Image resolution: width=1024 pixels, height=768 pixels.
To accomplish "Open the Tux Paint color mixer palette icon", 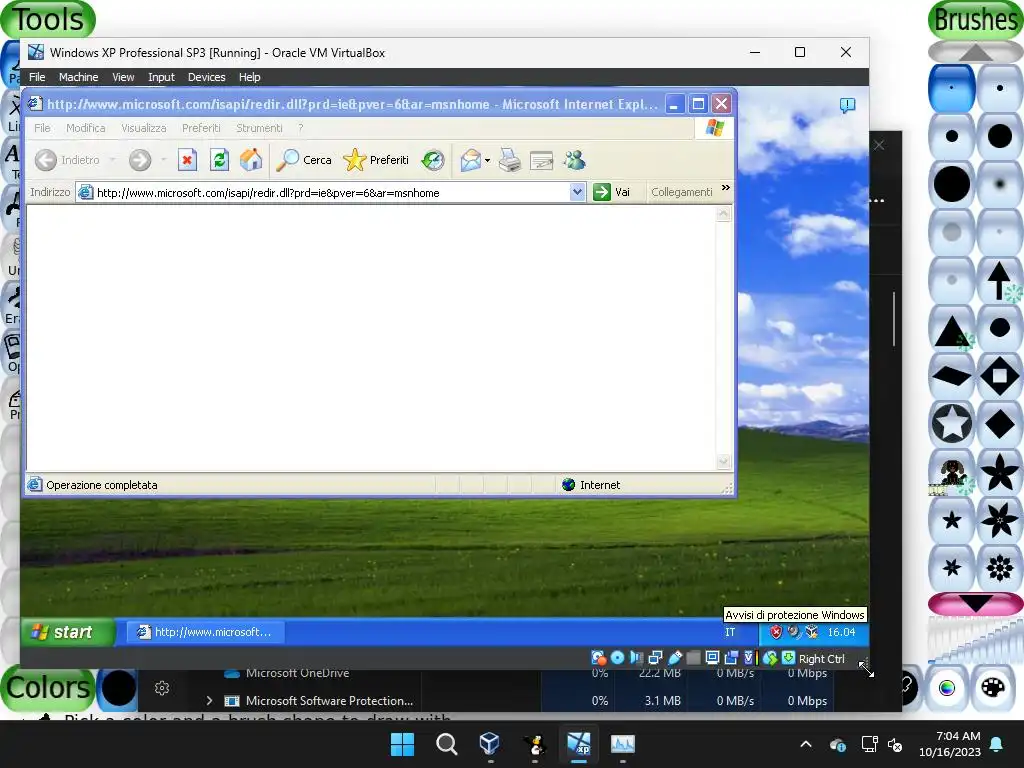I will [993, 688].
